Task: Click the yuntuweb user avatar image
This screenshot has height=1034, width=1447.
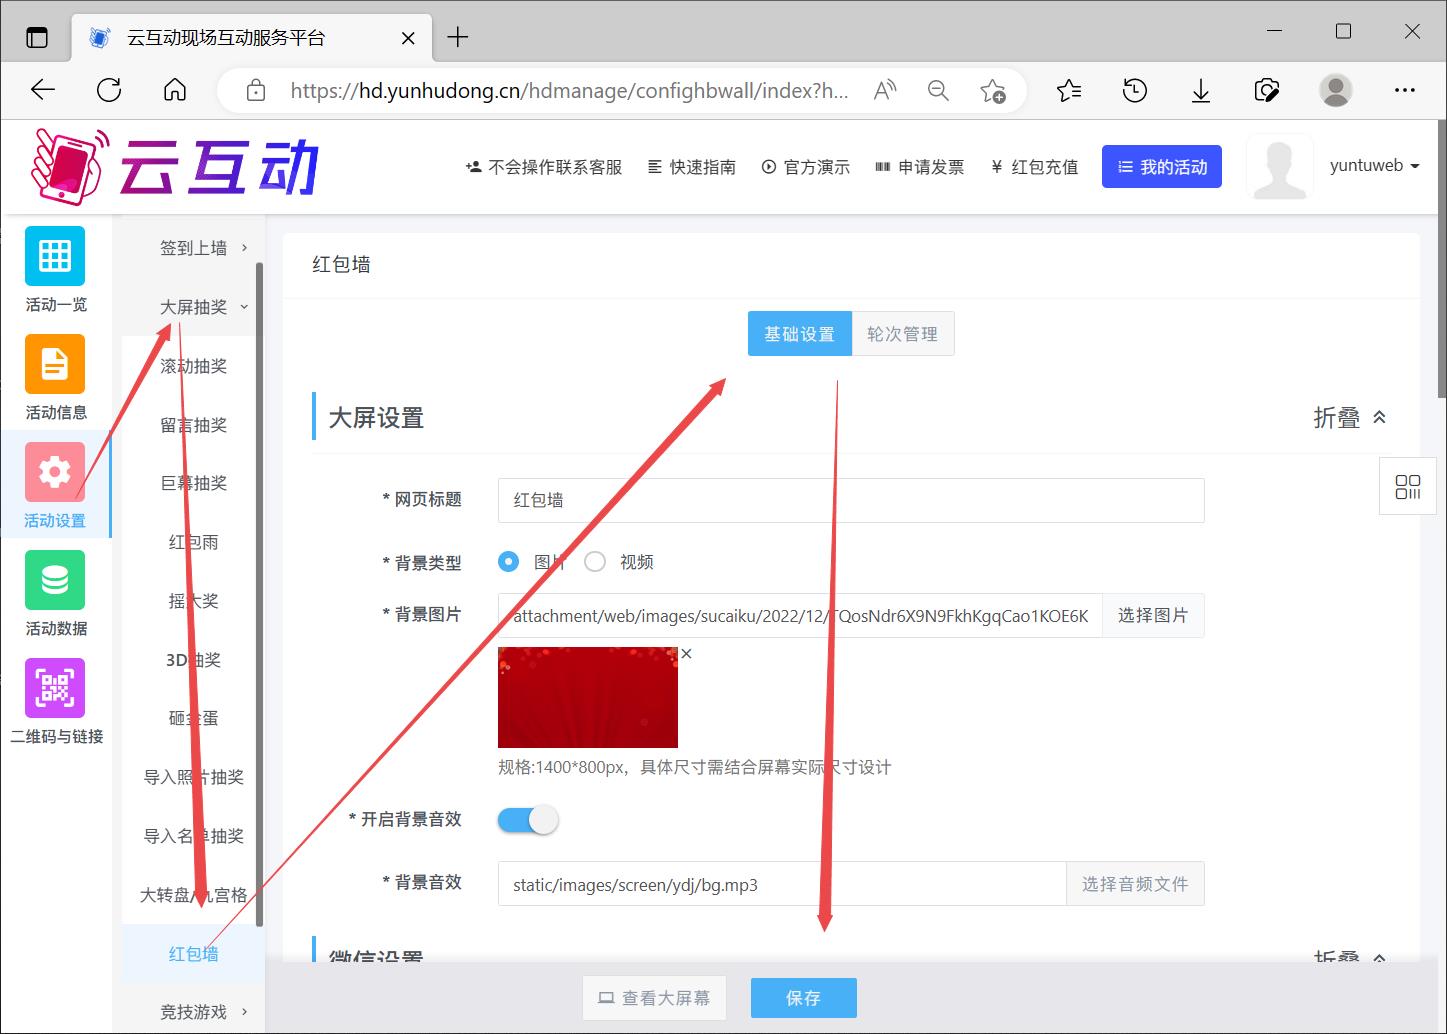Action: pyautogui.click(x=1280, y=167)
